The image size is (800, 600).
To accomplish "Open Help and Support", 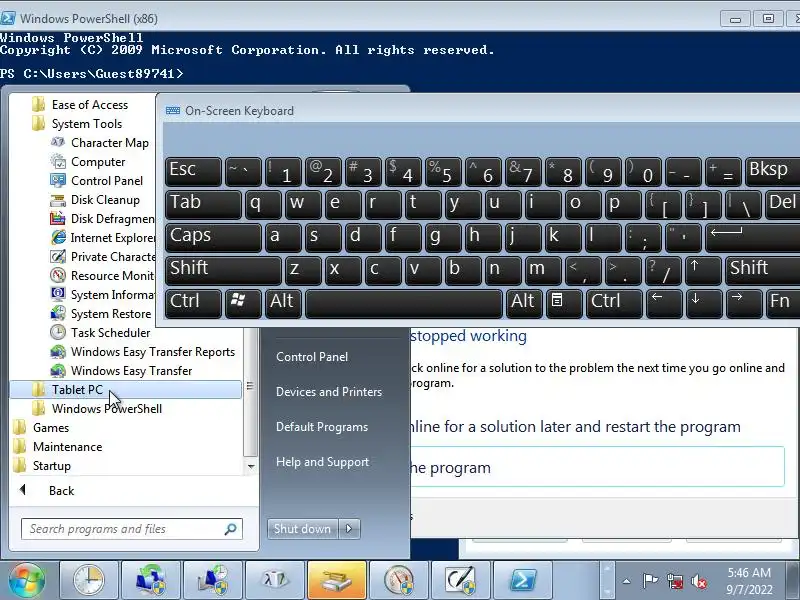I will pos(322,462).
